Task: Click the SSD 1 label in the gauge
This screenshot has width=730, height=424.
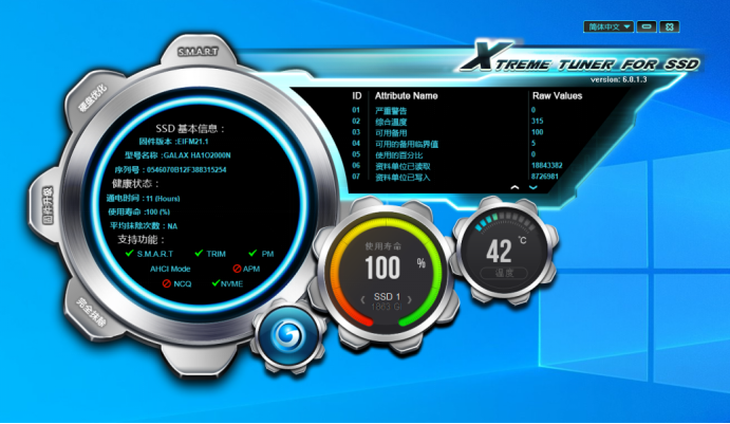Action: coord(386,296)
